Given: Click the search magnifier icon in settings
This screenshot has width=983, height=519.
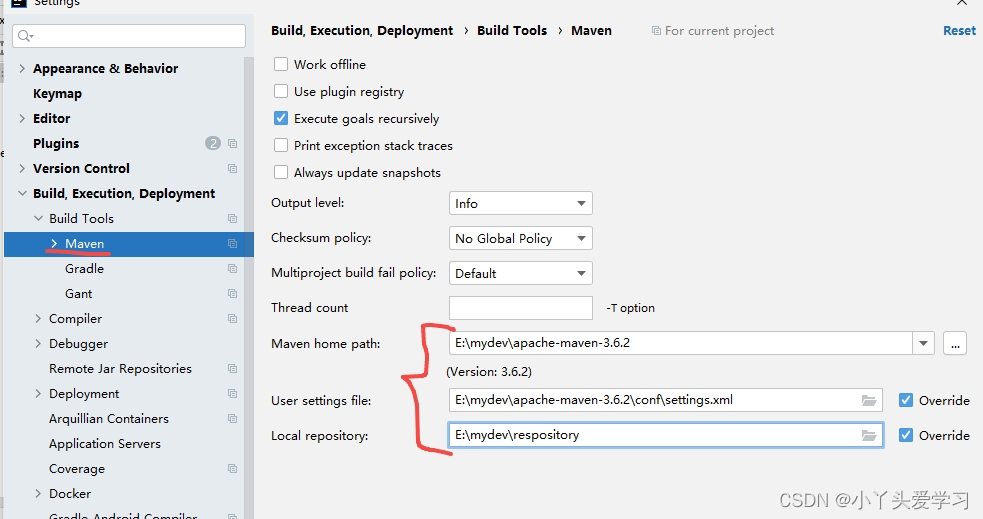Looking at the screenshot, I should pos(25,36).
